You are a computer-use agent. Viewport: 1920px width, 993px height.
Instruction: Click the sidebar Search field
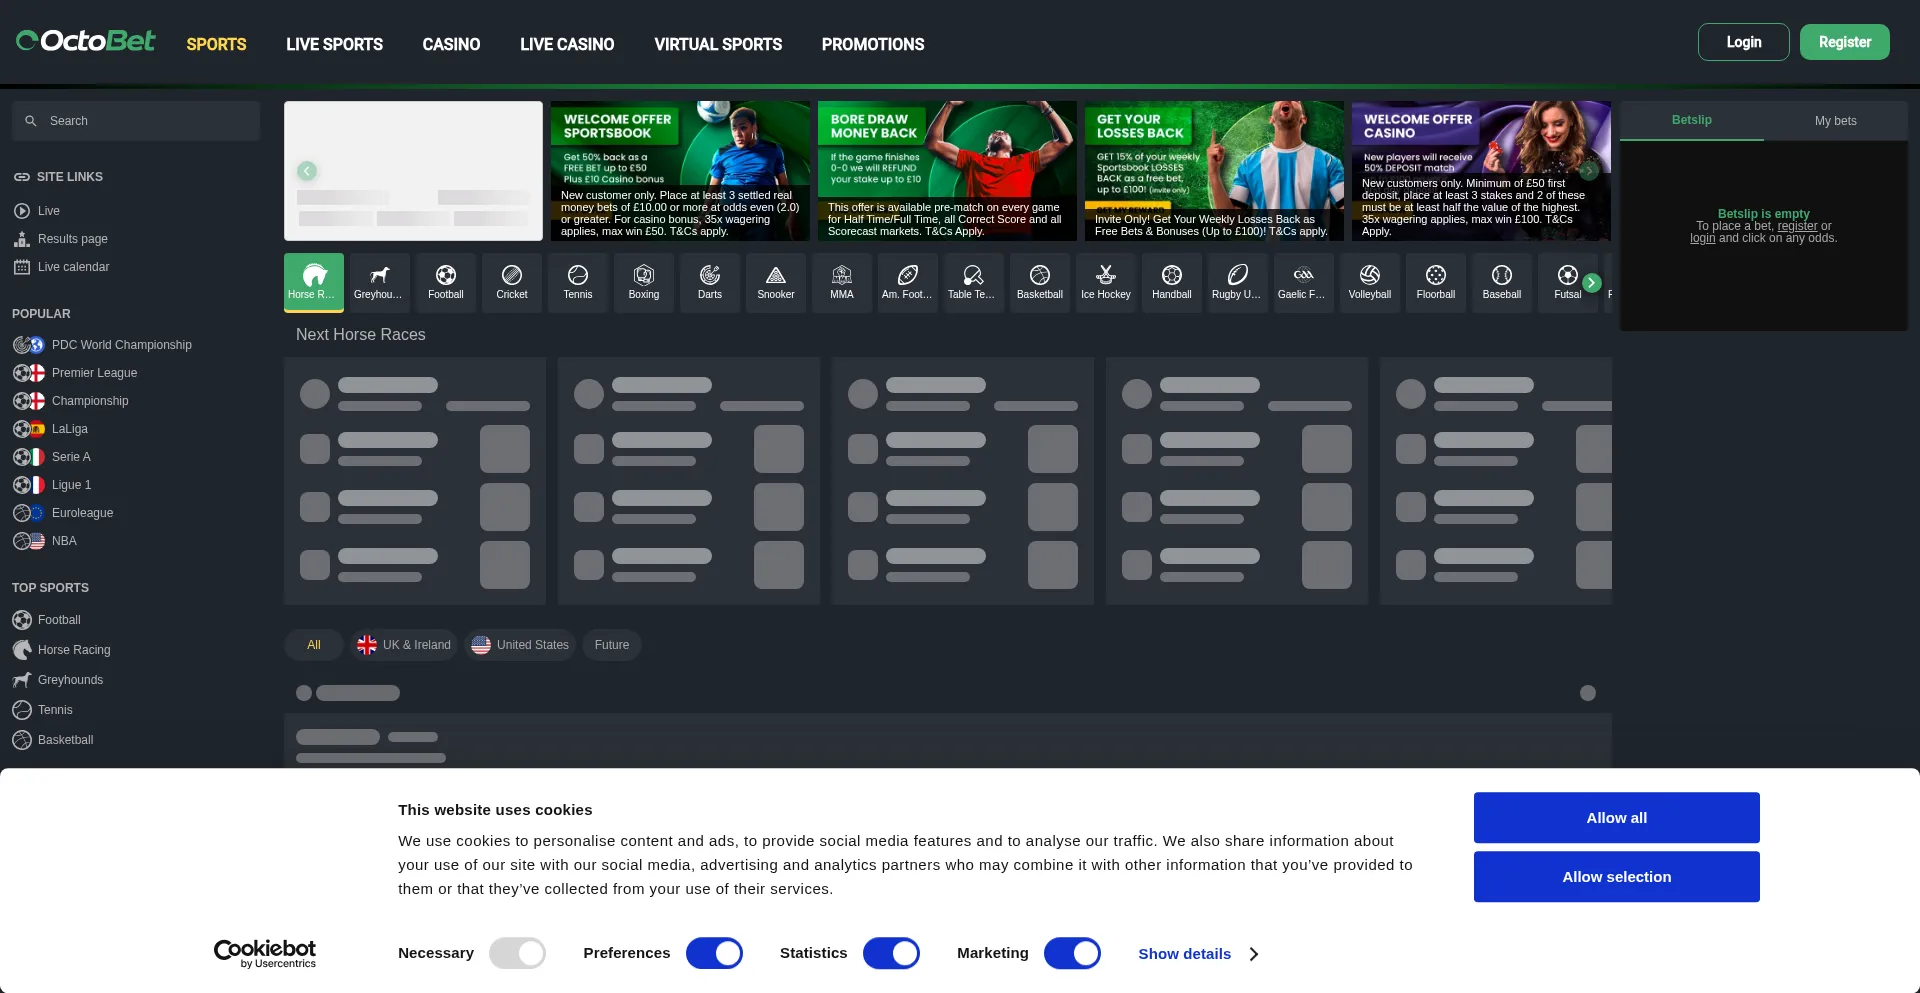coord(135,120)
